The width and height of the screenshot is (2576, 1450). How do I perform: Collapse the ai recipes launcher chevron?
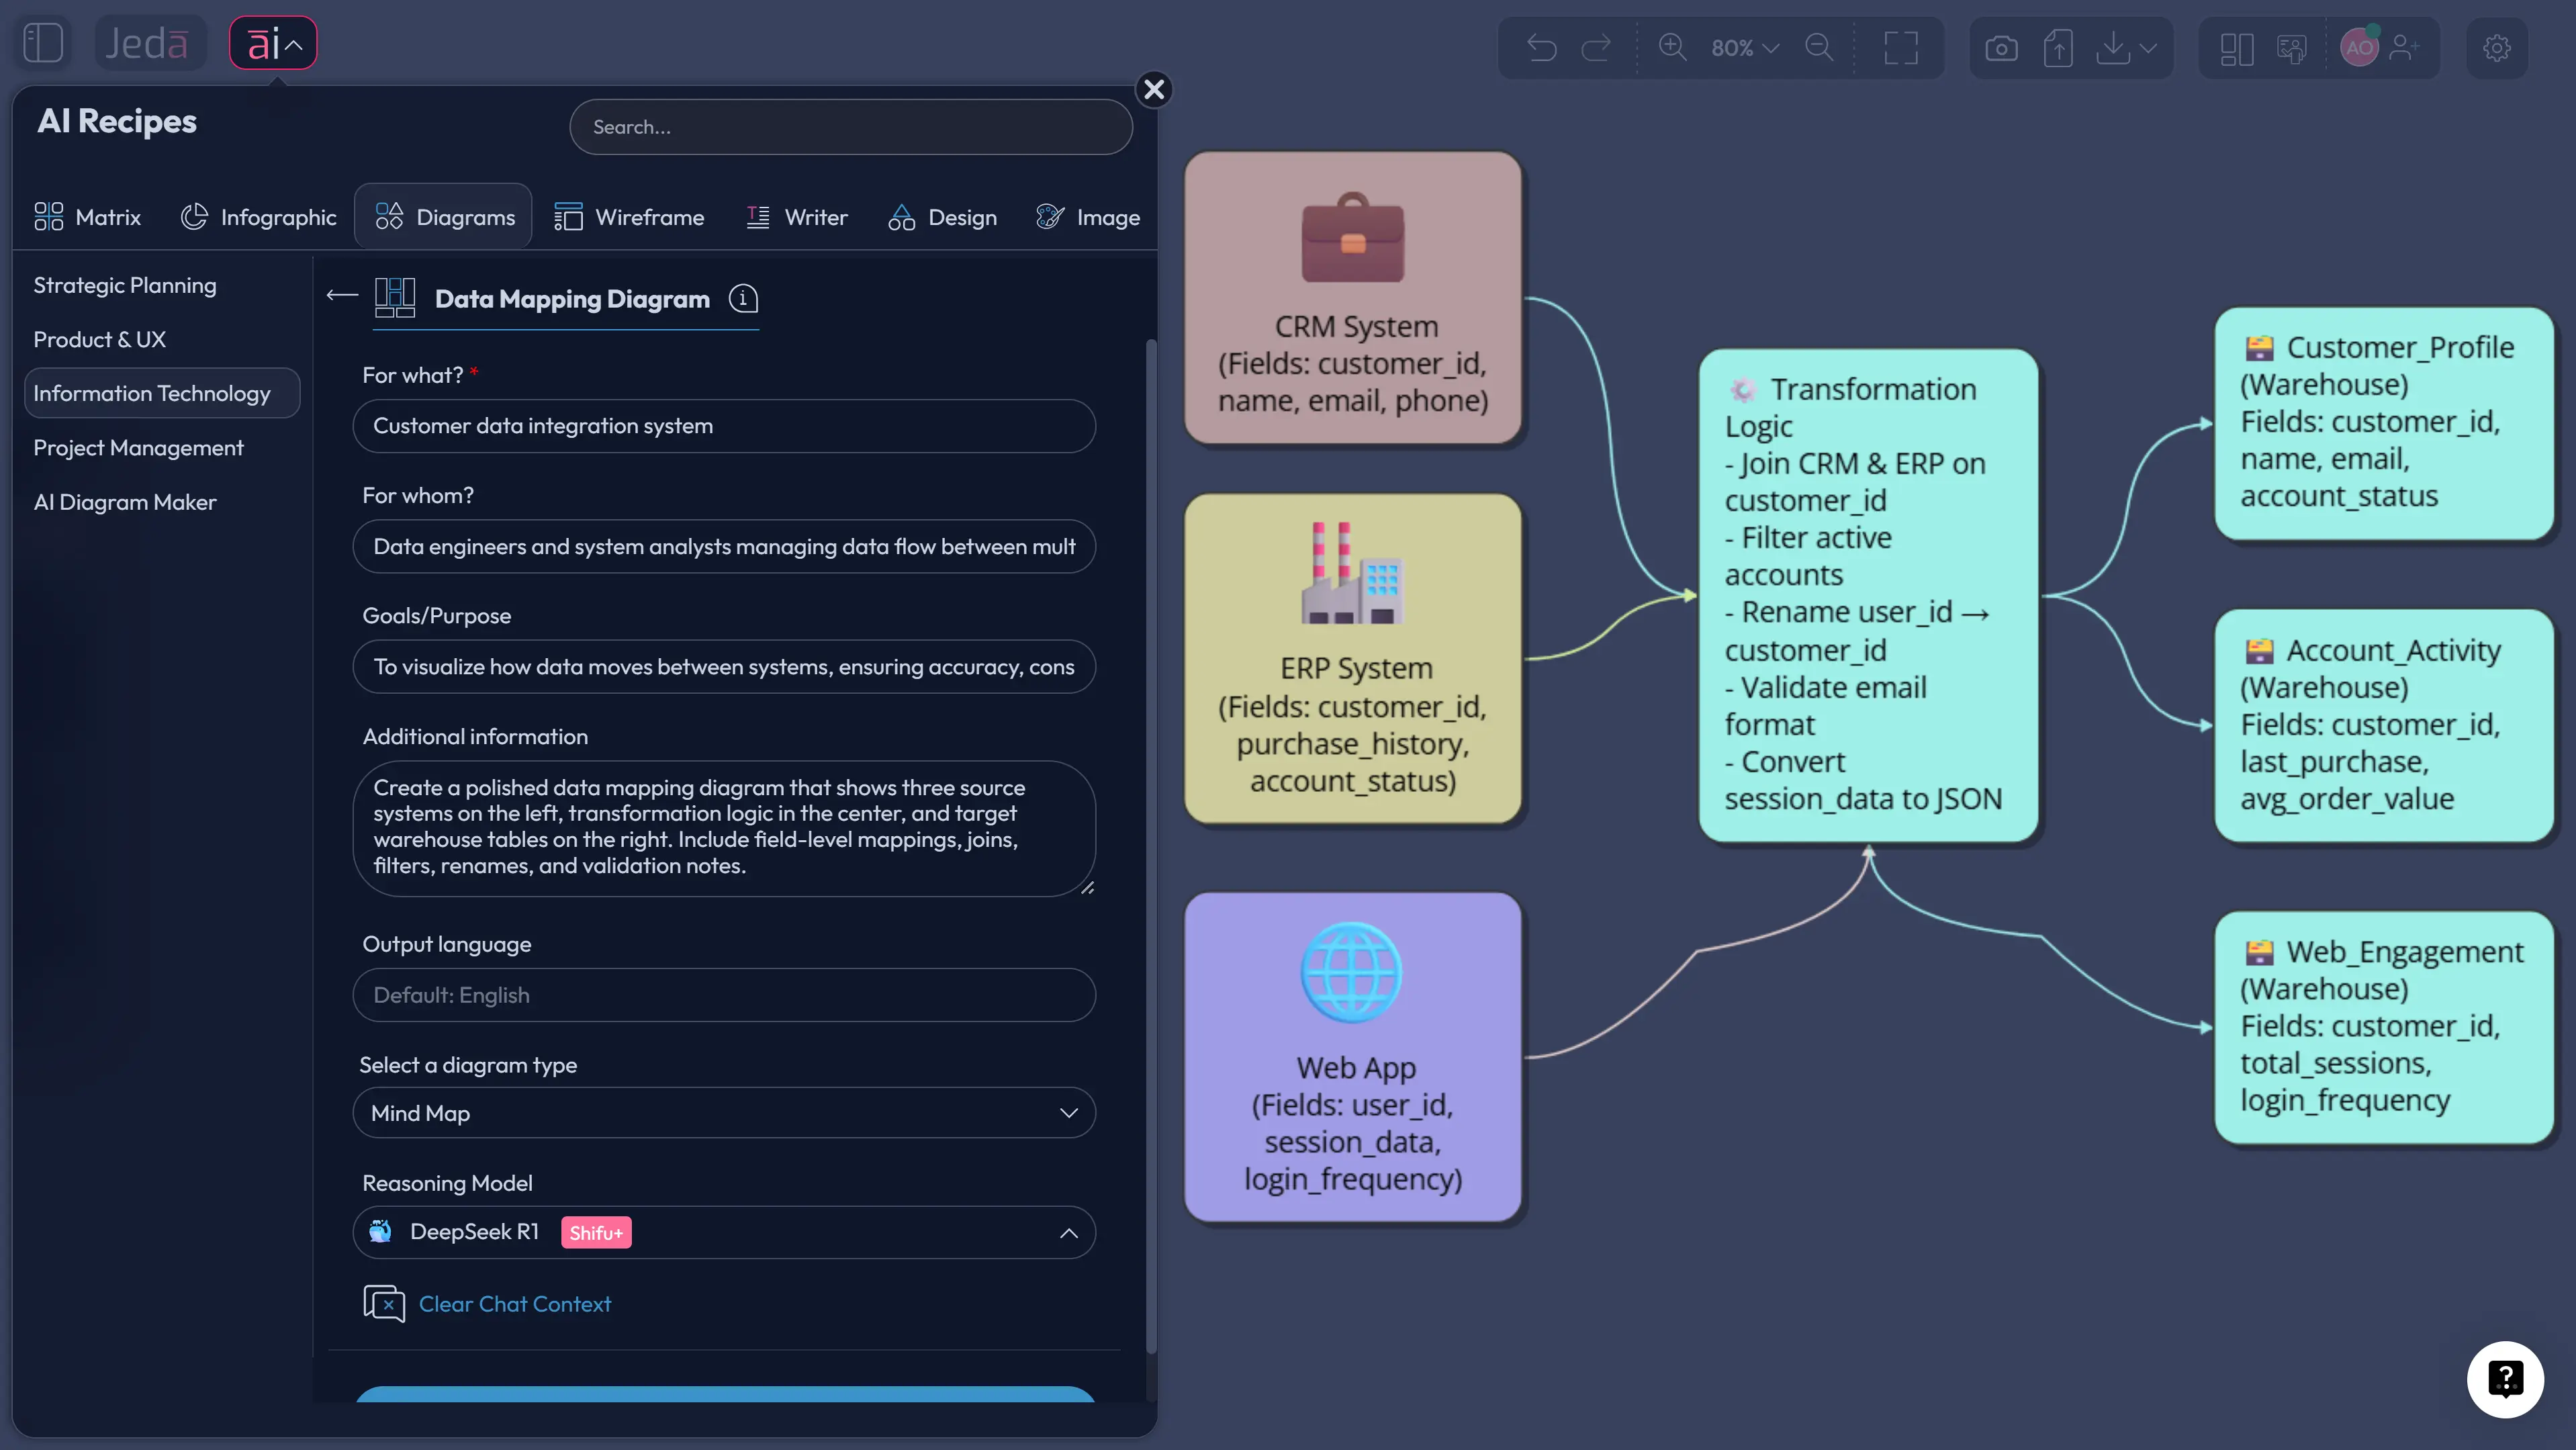click(x=294, y=43)
